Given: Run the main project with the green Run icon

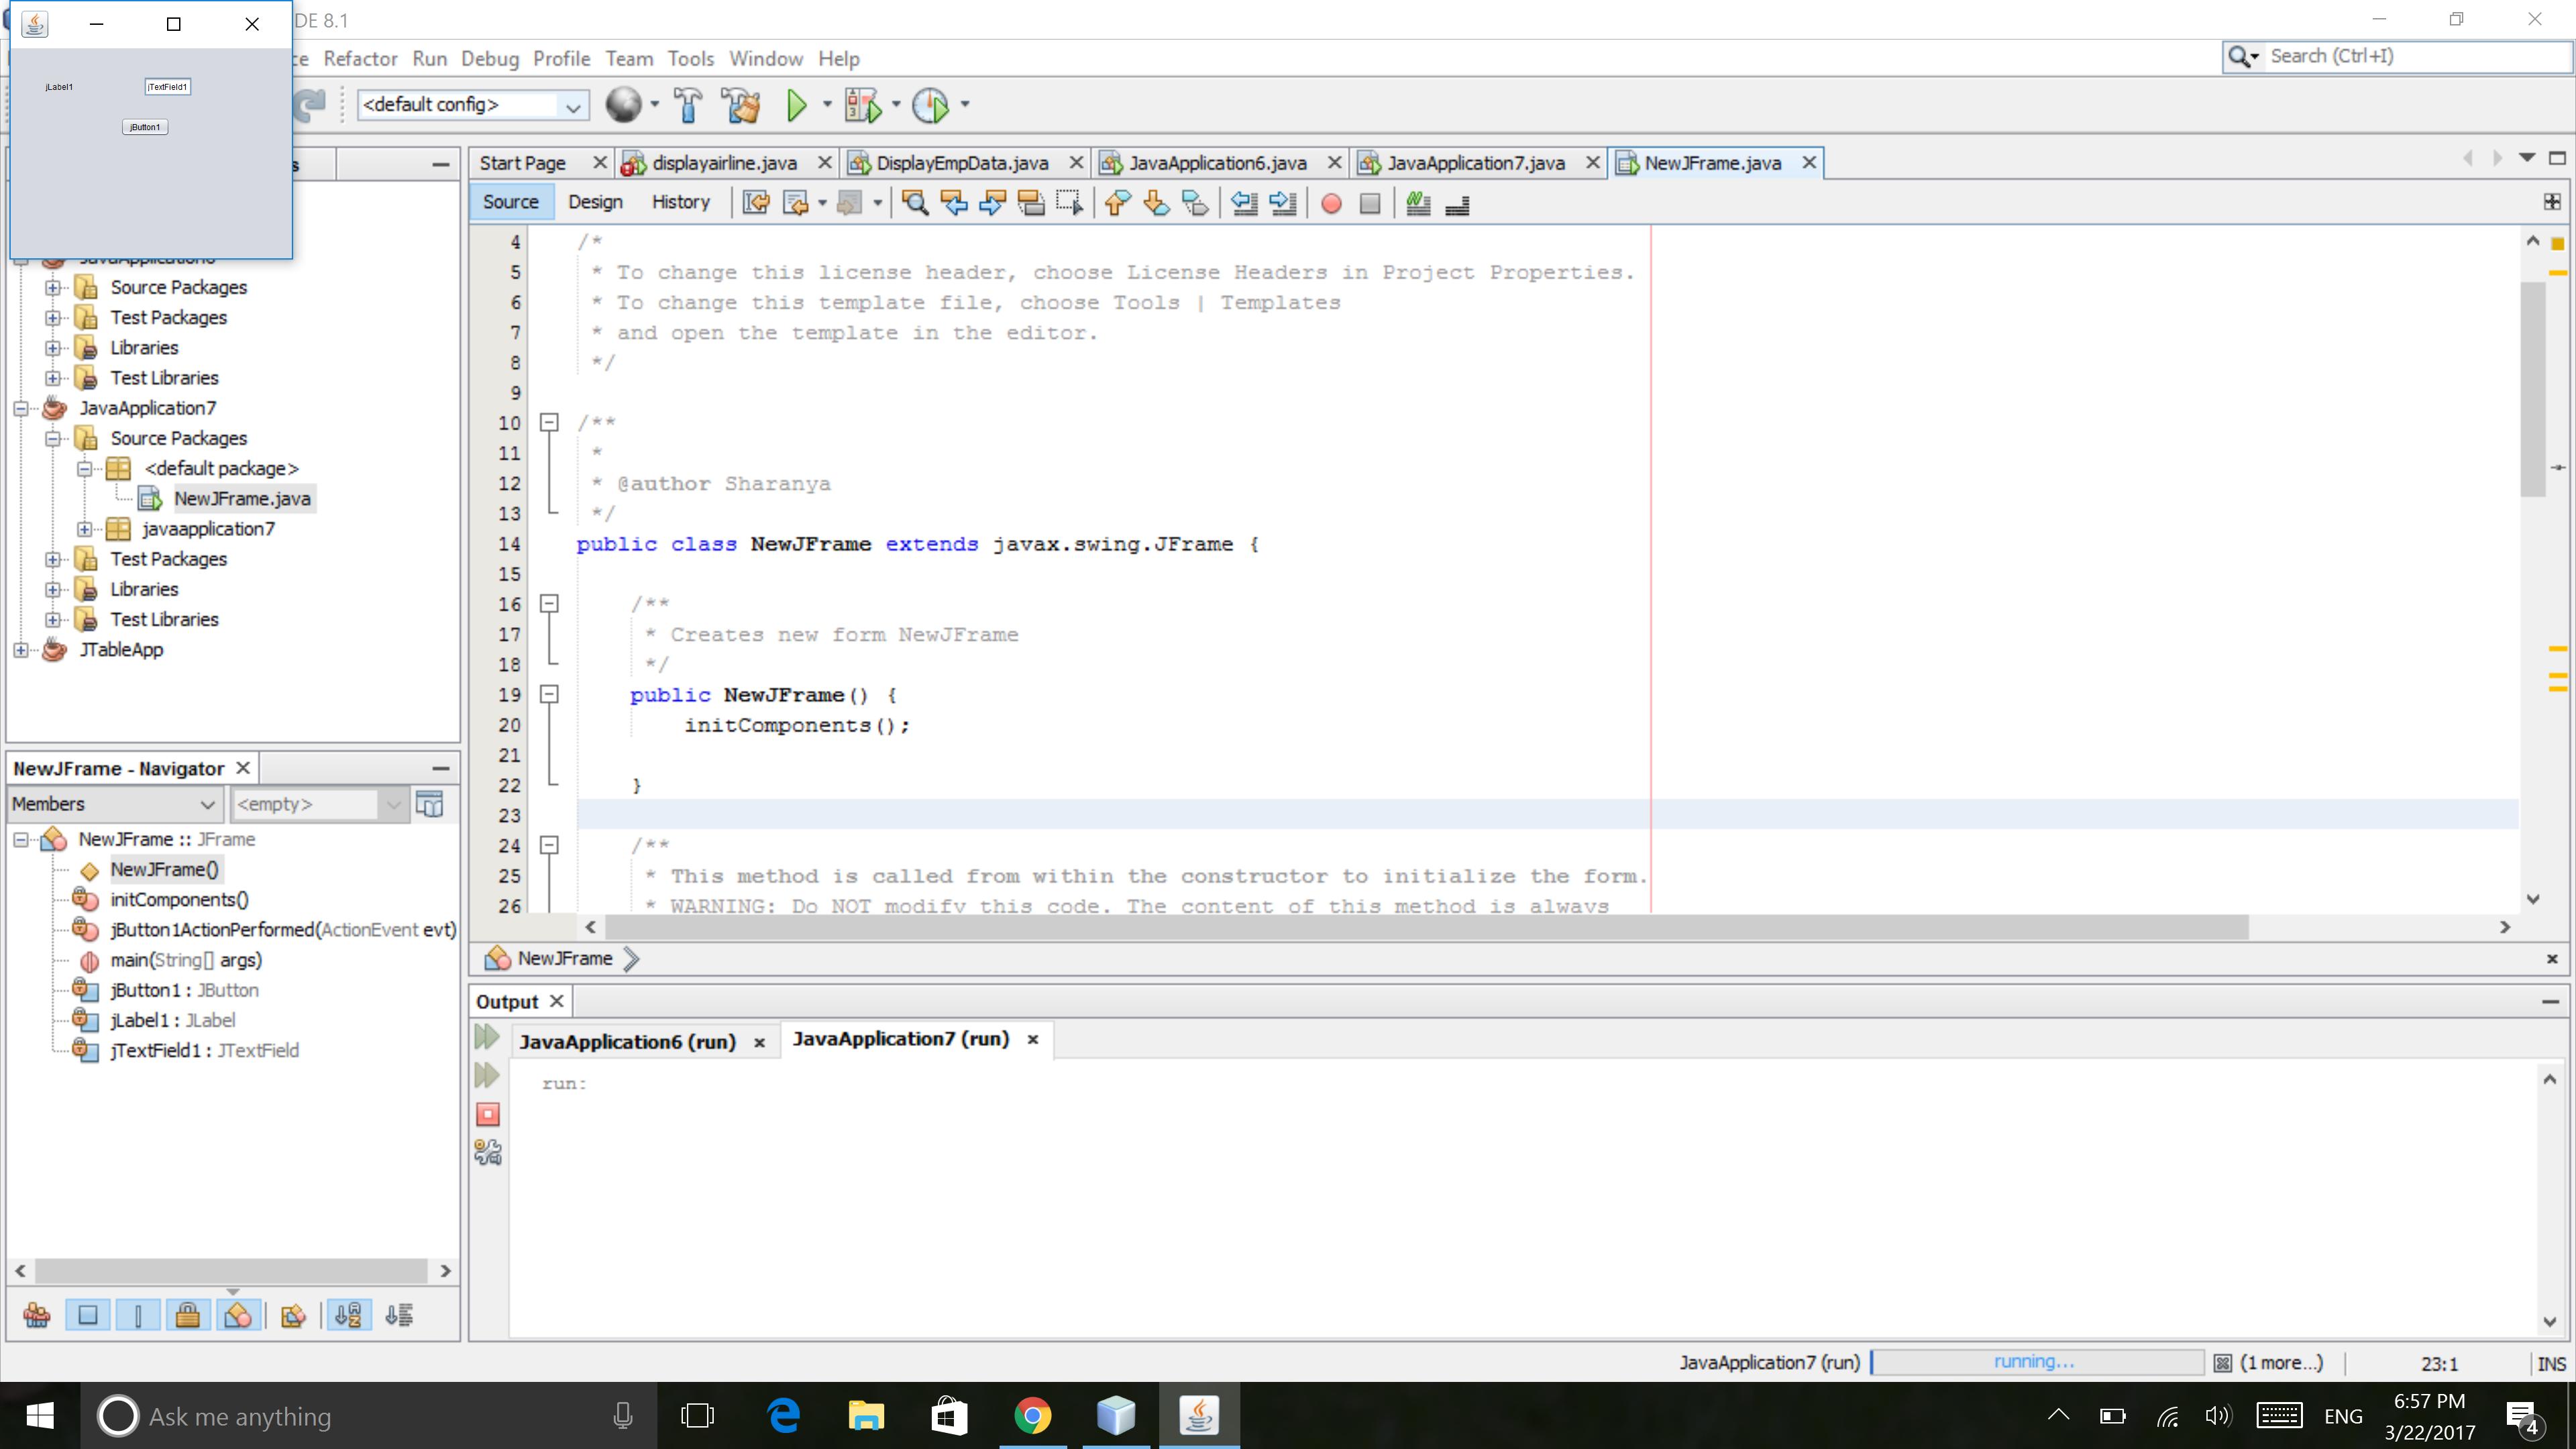Looking at the screenshot, I should pyautogui.click(x=797, y=104).
